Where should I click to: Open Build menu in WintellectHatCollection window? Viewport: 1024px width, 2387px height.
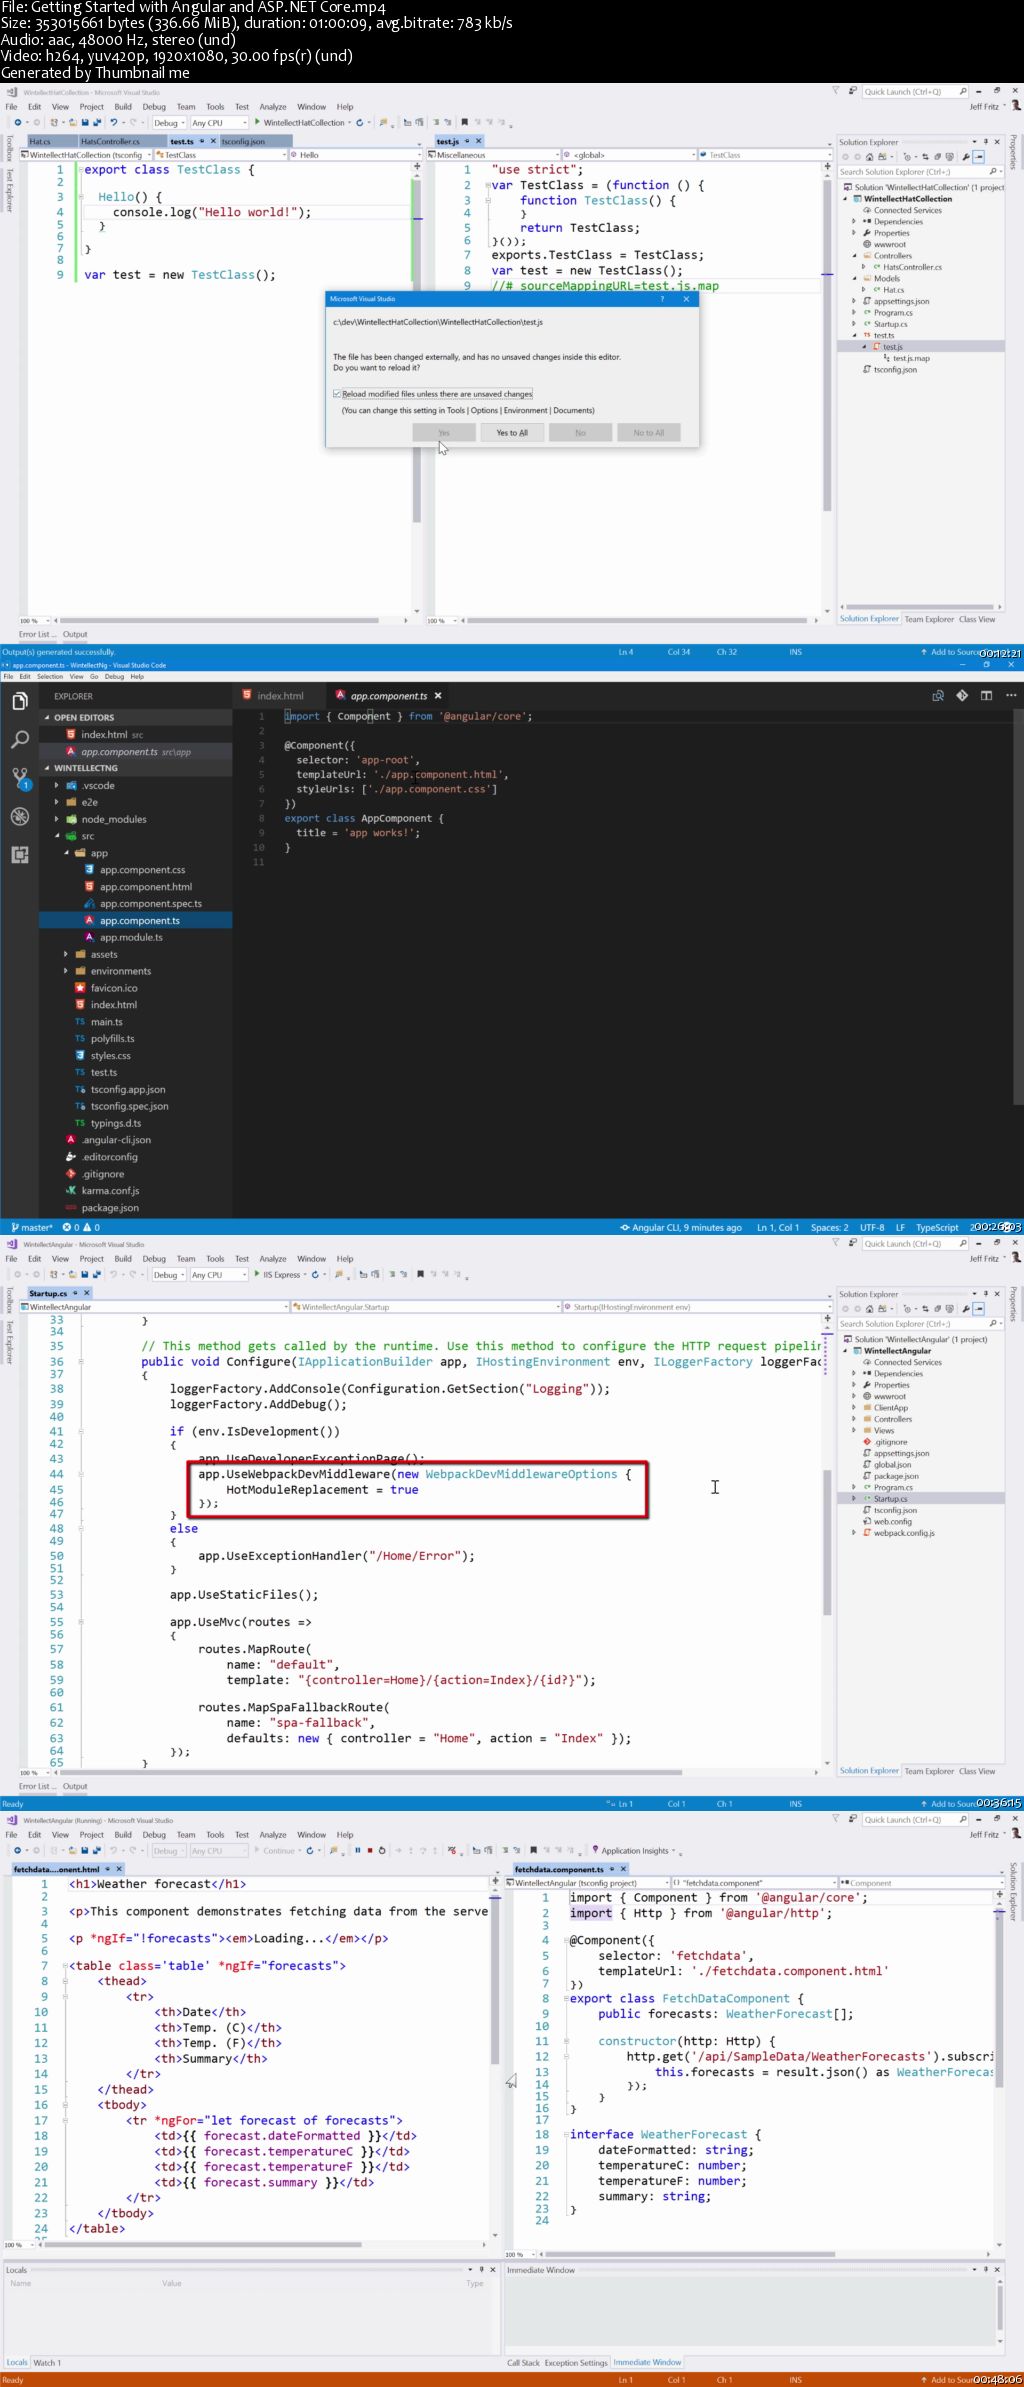[123, 107]
